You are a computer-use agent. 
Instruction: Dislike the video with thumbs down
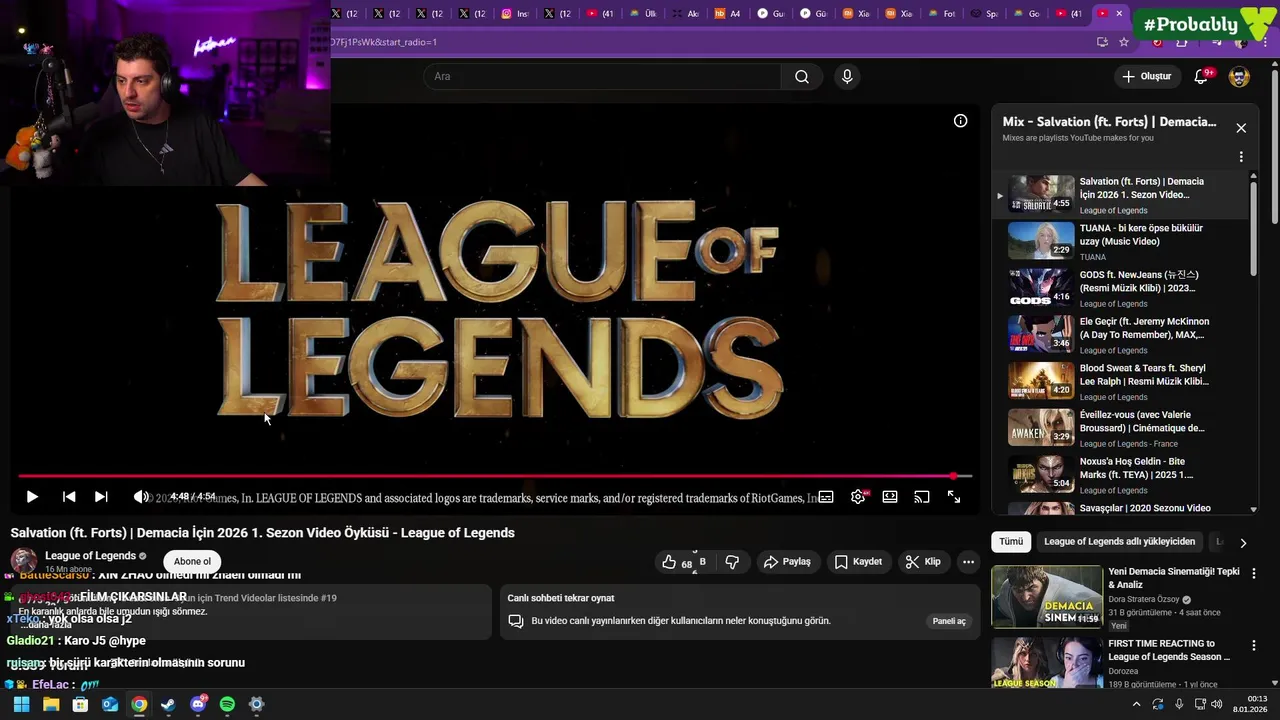732,562
